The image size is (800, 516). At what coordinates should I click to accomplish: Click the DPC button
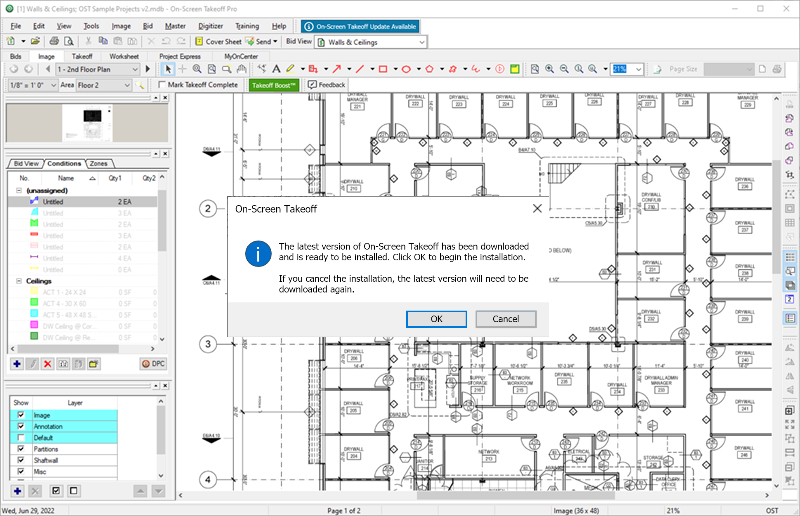point(153,363)
